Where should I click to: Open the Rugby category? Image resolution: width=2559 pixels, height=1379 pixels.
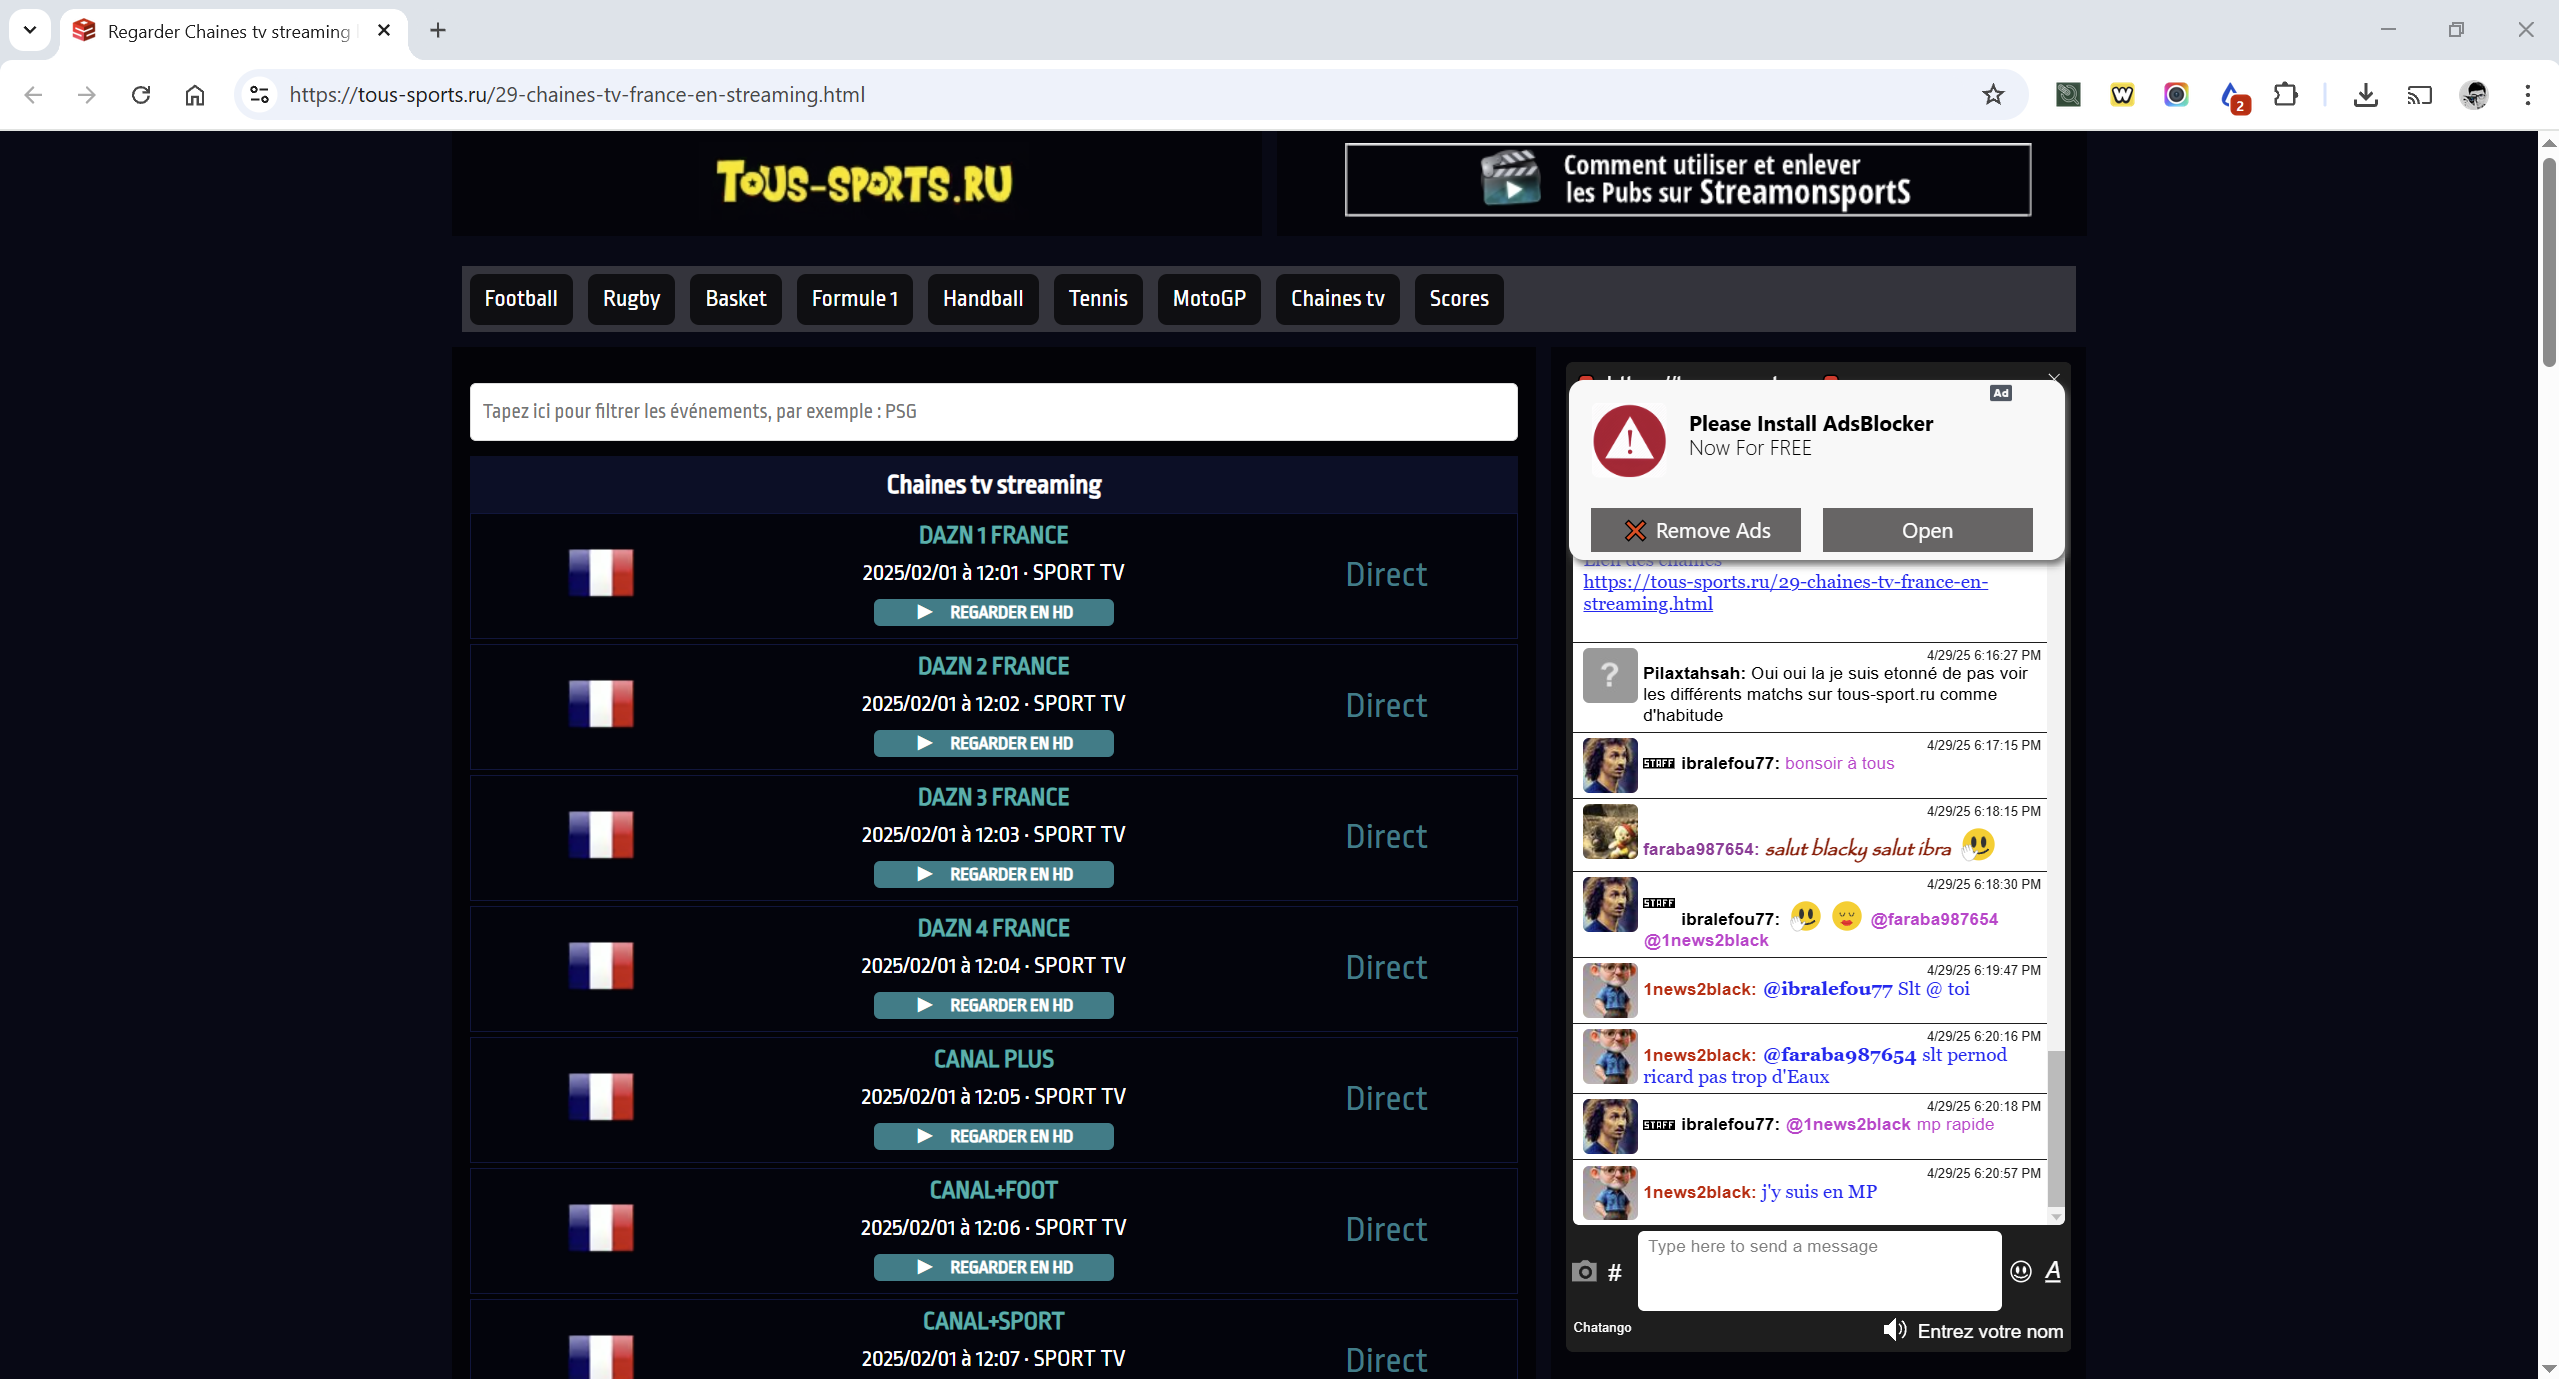click(x=631, y=299)
